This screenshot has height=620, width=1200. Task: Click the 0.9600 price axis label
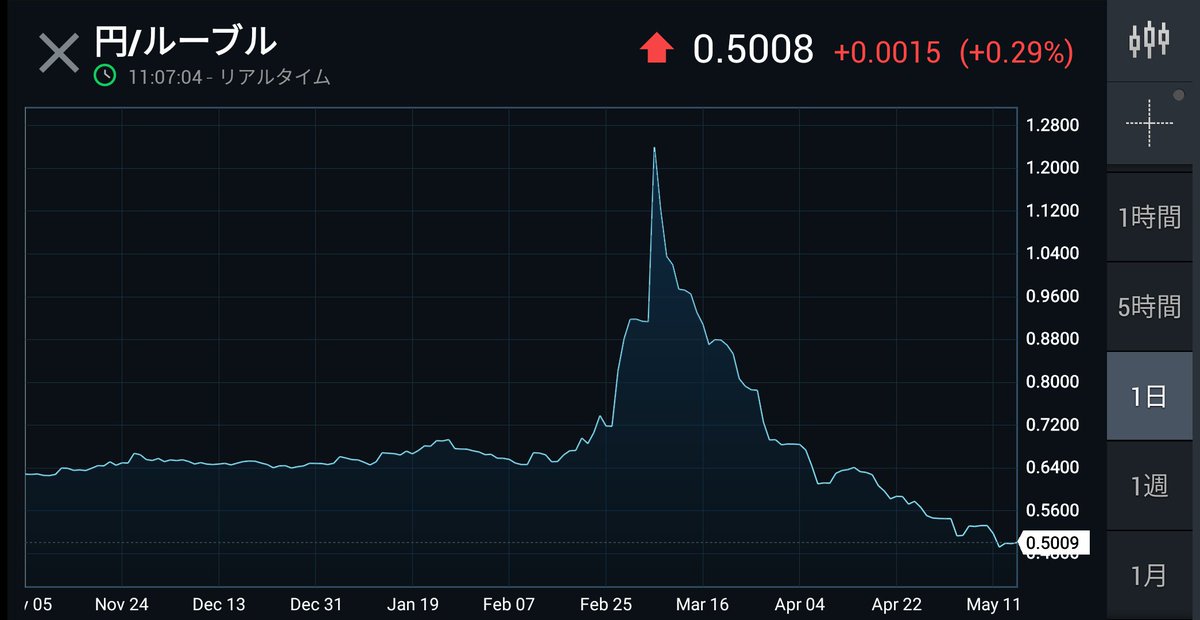[x=1052, y=296]
